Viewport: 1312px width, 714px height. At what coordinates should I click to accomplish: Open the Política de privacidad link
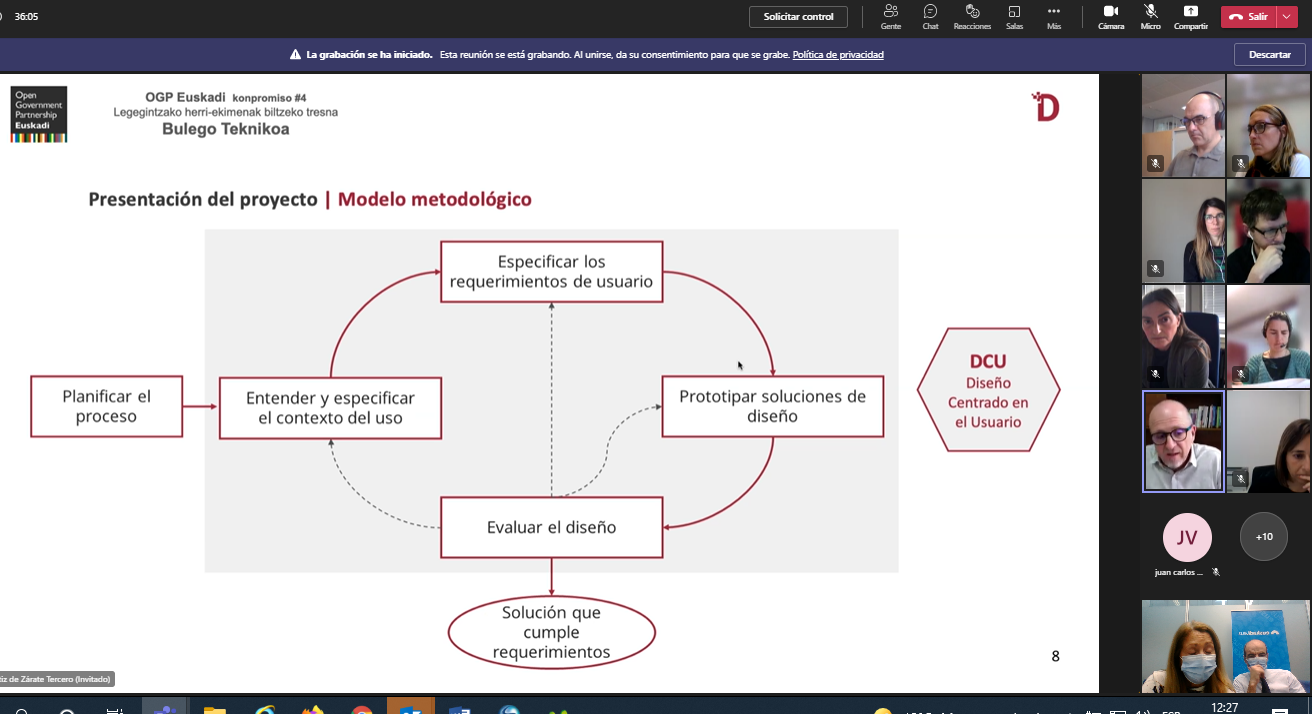pos(838,55)
